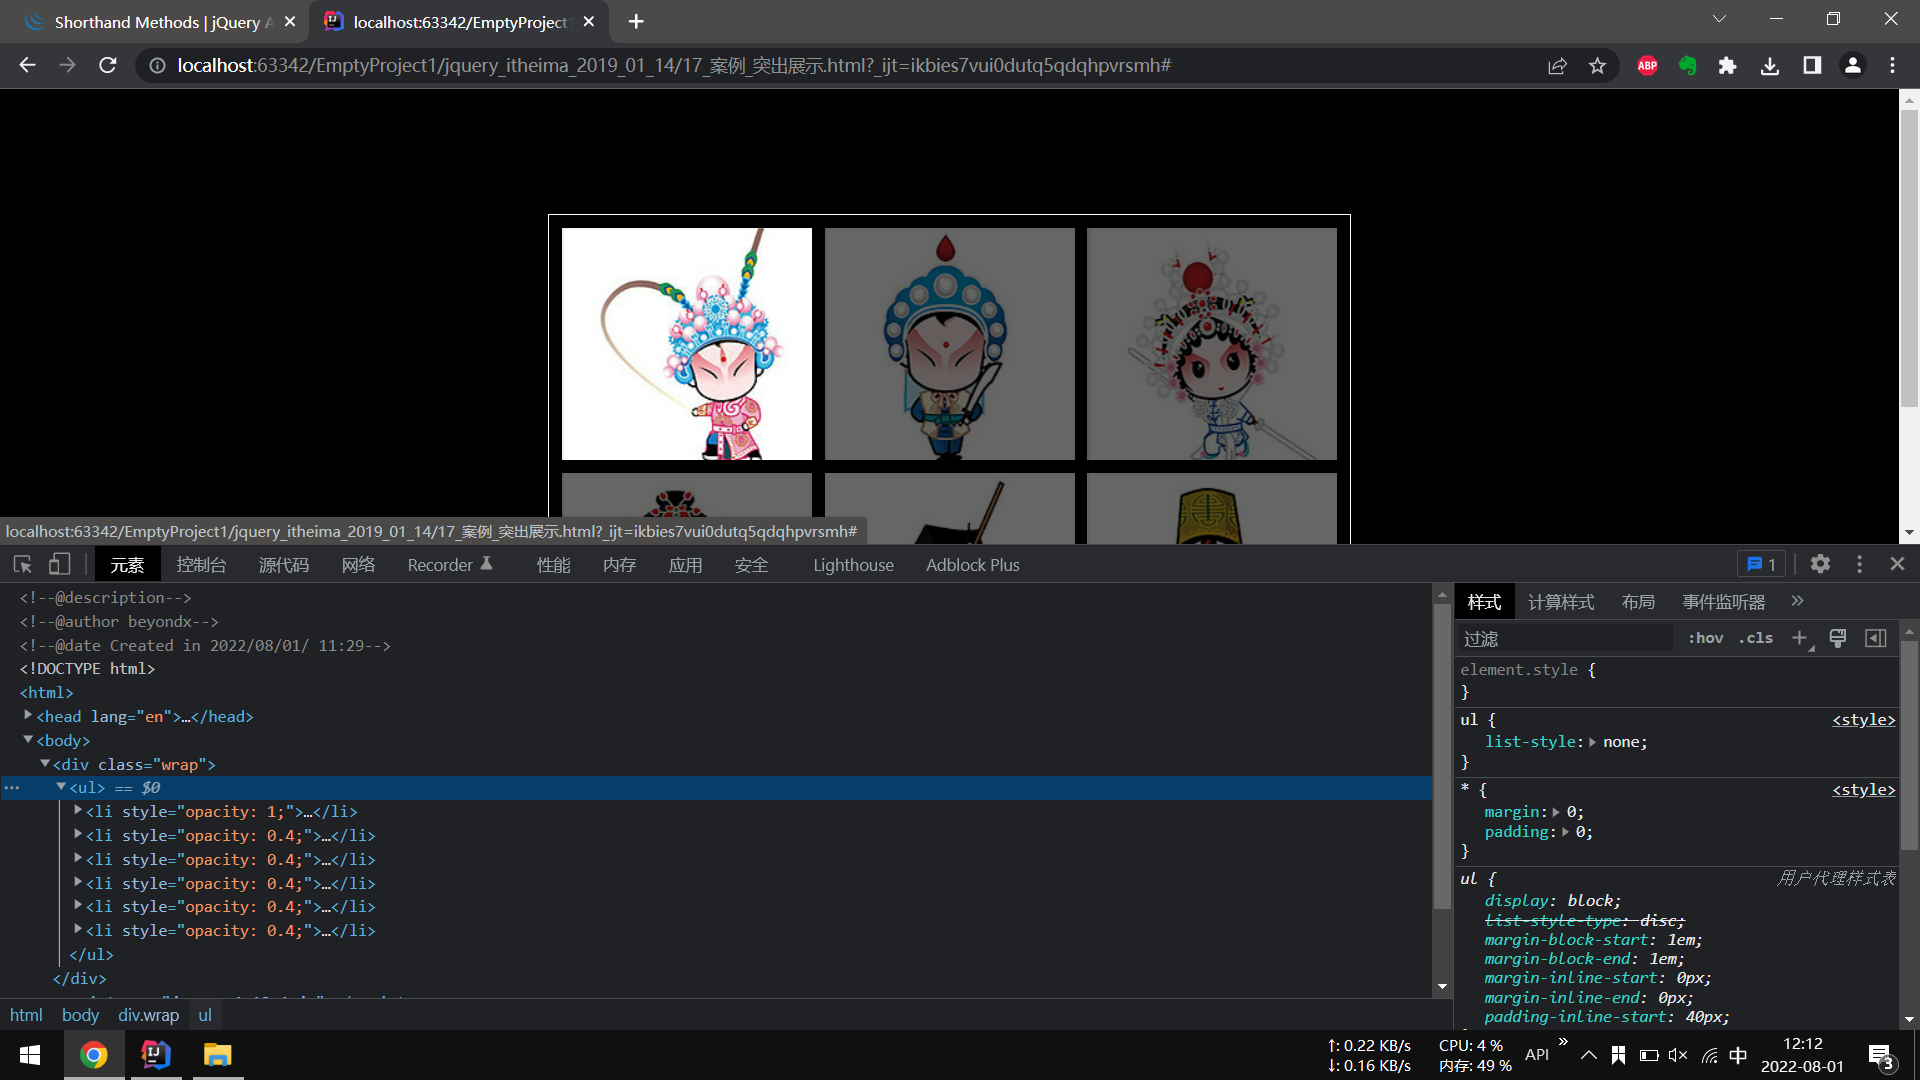This screenshot has height=1080, width=1920.
Task: Toggle the rendering emulation paintbrush icon
Action: click(1837, 638)
